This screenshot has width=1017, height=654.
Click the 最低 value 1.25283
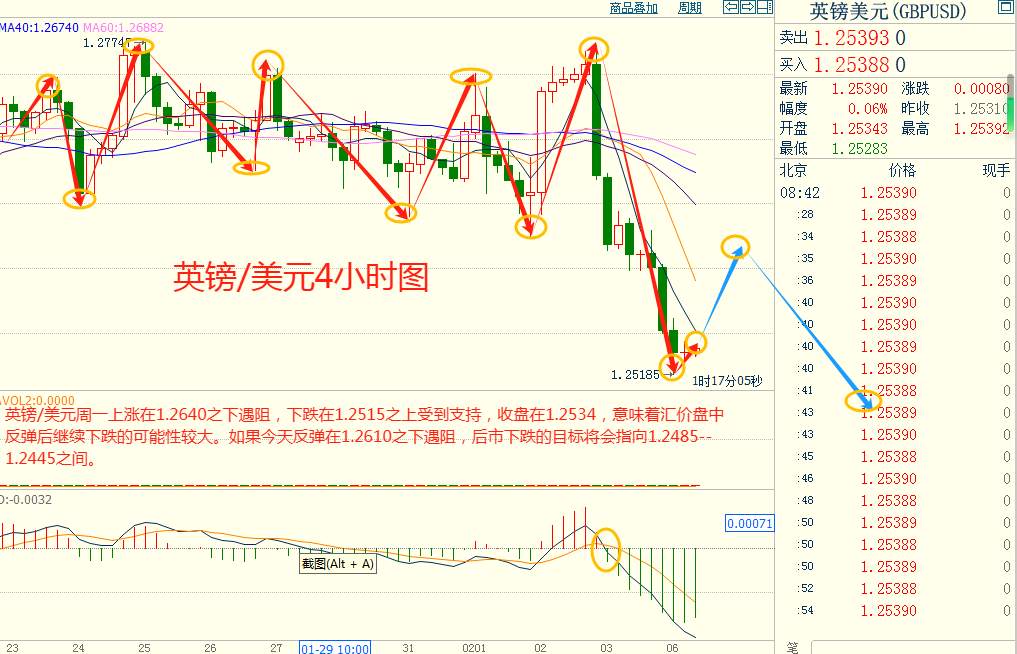(859, 149)
